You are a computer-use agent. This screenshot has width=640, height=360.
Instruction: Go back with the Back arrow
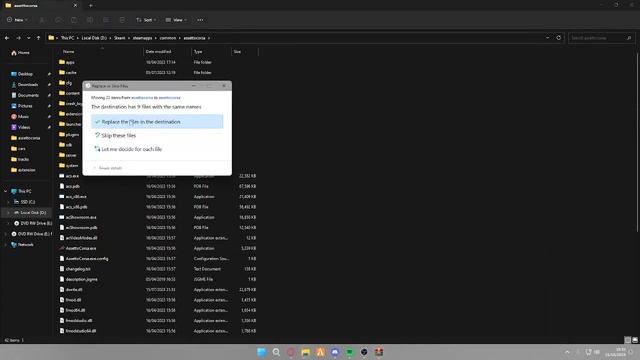pos(7,38)
